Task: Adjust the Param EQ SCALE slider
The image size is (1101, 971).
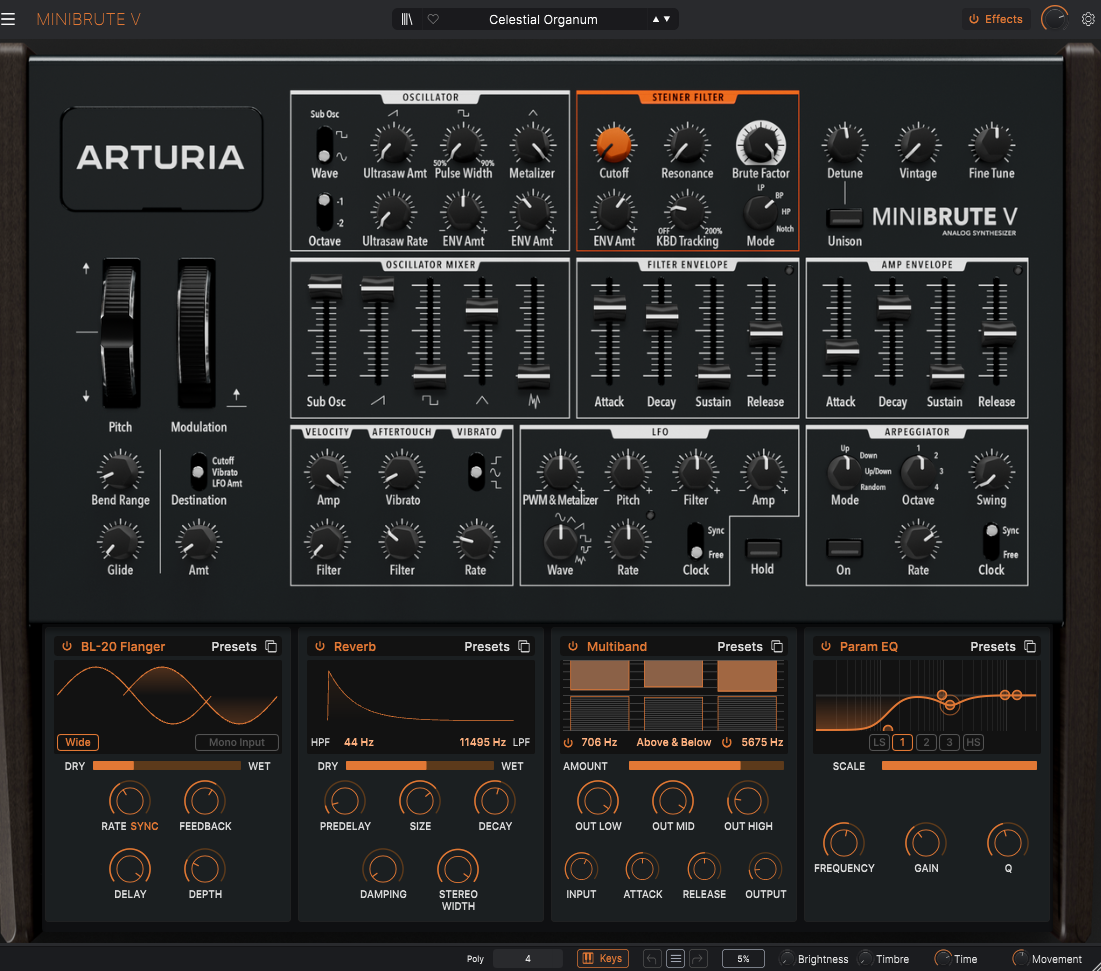Action: coord(958,766)
